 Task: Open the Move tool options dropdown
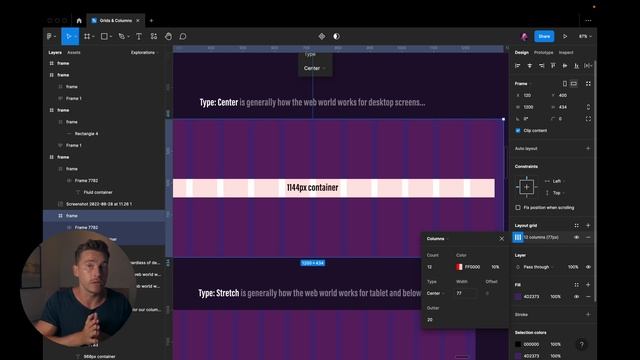coord(76,37)
